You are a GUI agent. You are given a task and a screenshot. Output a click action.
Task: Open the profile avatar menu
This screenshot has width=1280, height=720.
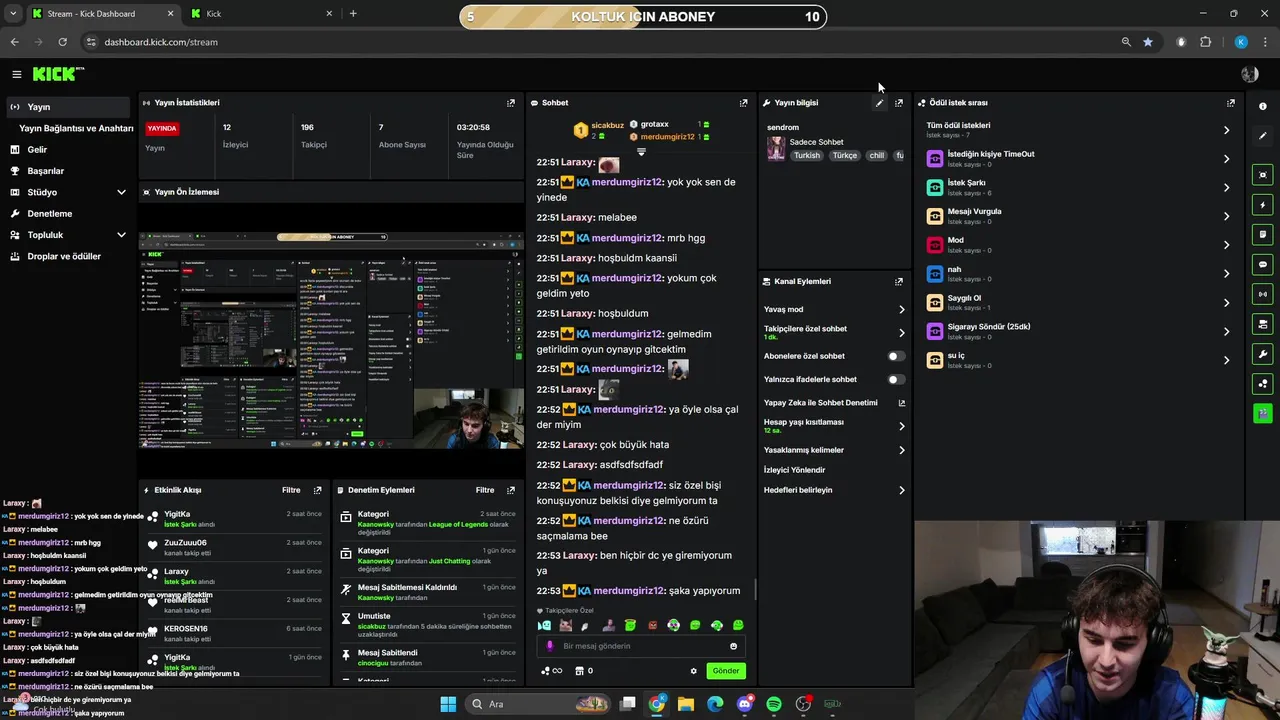pos(1249,74)
